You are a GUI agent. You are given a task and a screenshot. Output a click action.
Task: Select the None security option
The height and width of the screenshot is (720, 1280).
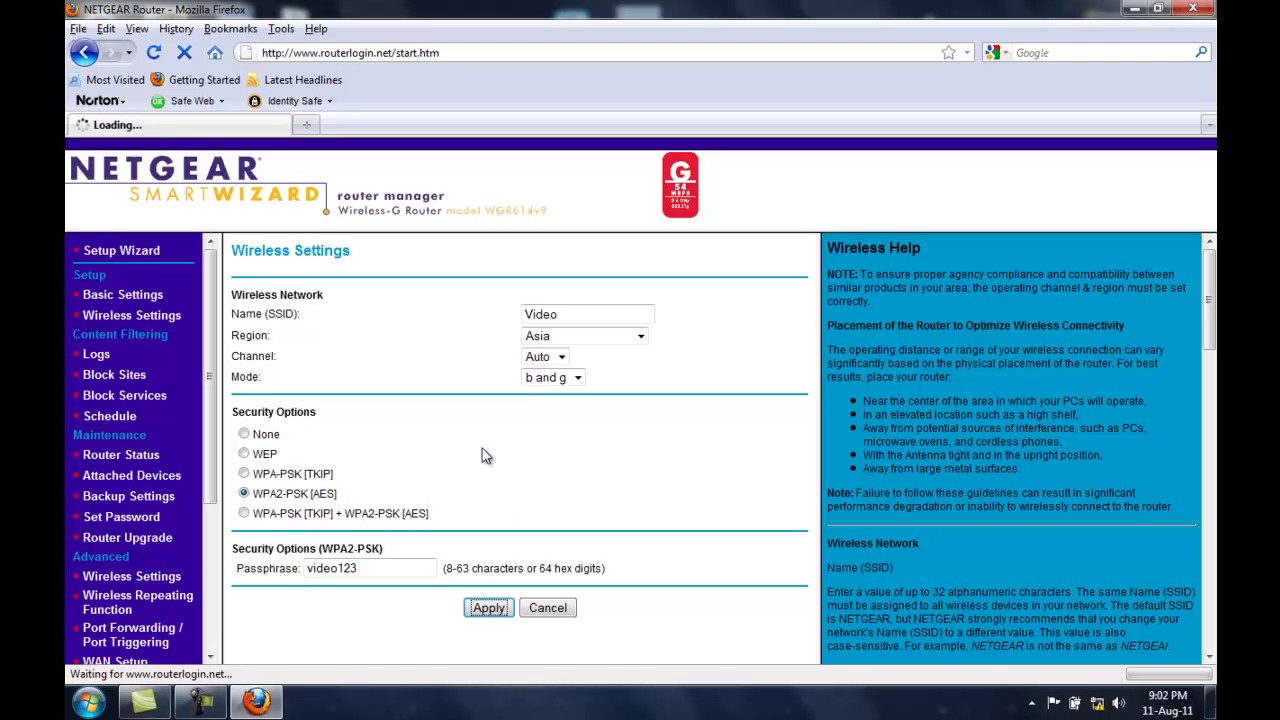244,434
